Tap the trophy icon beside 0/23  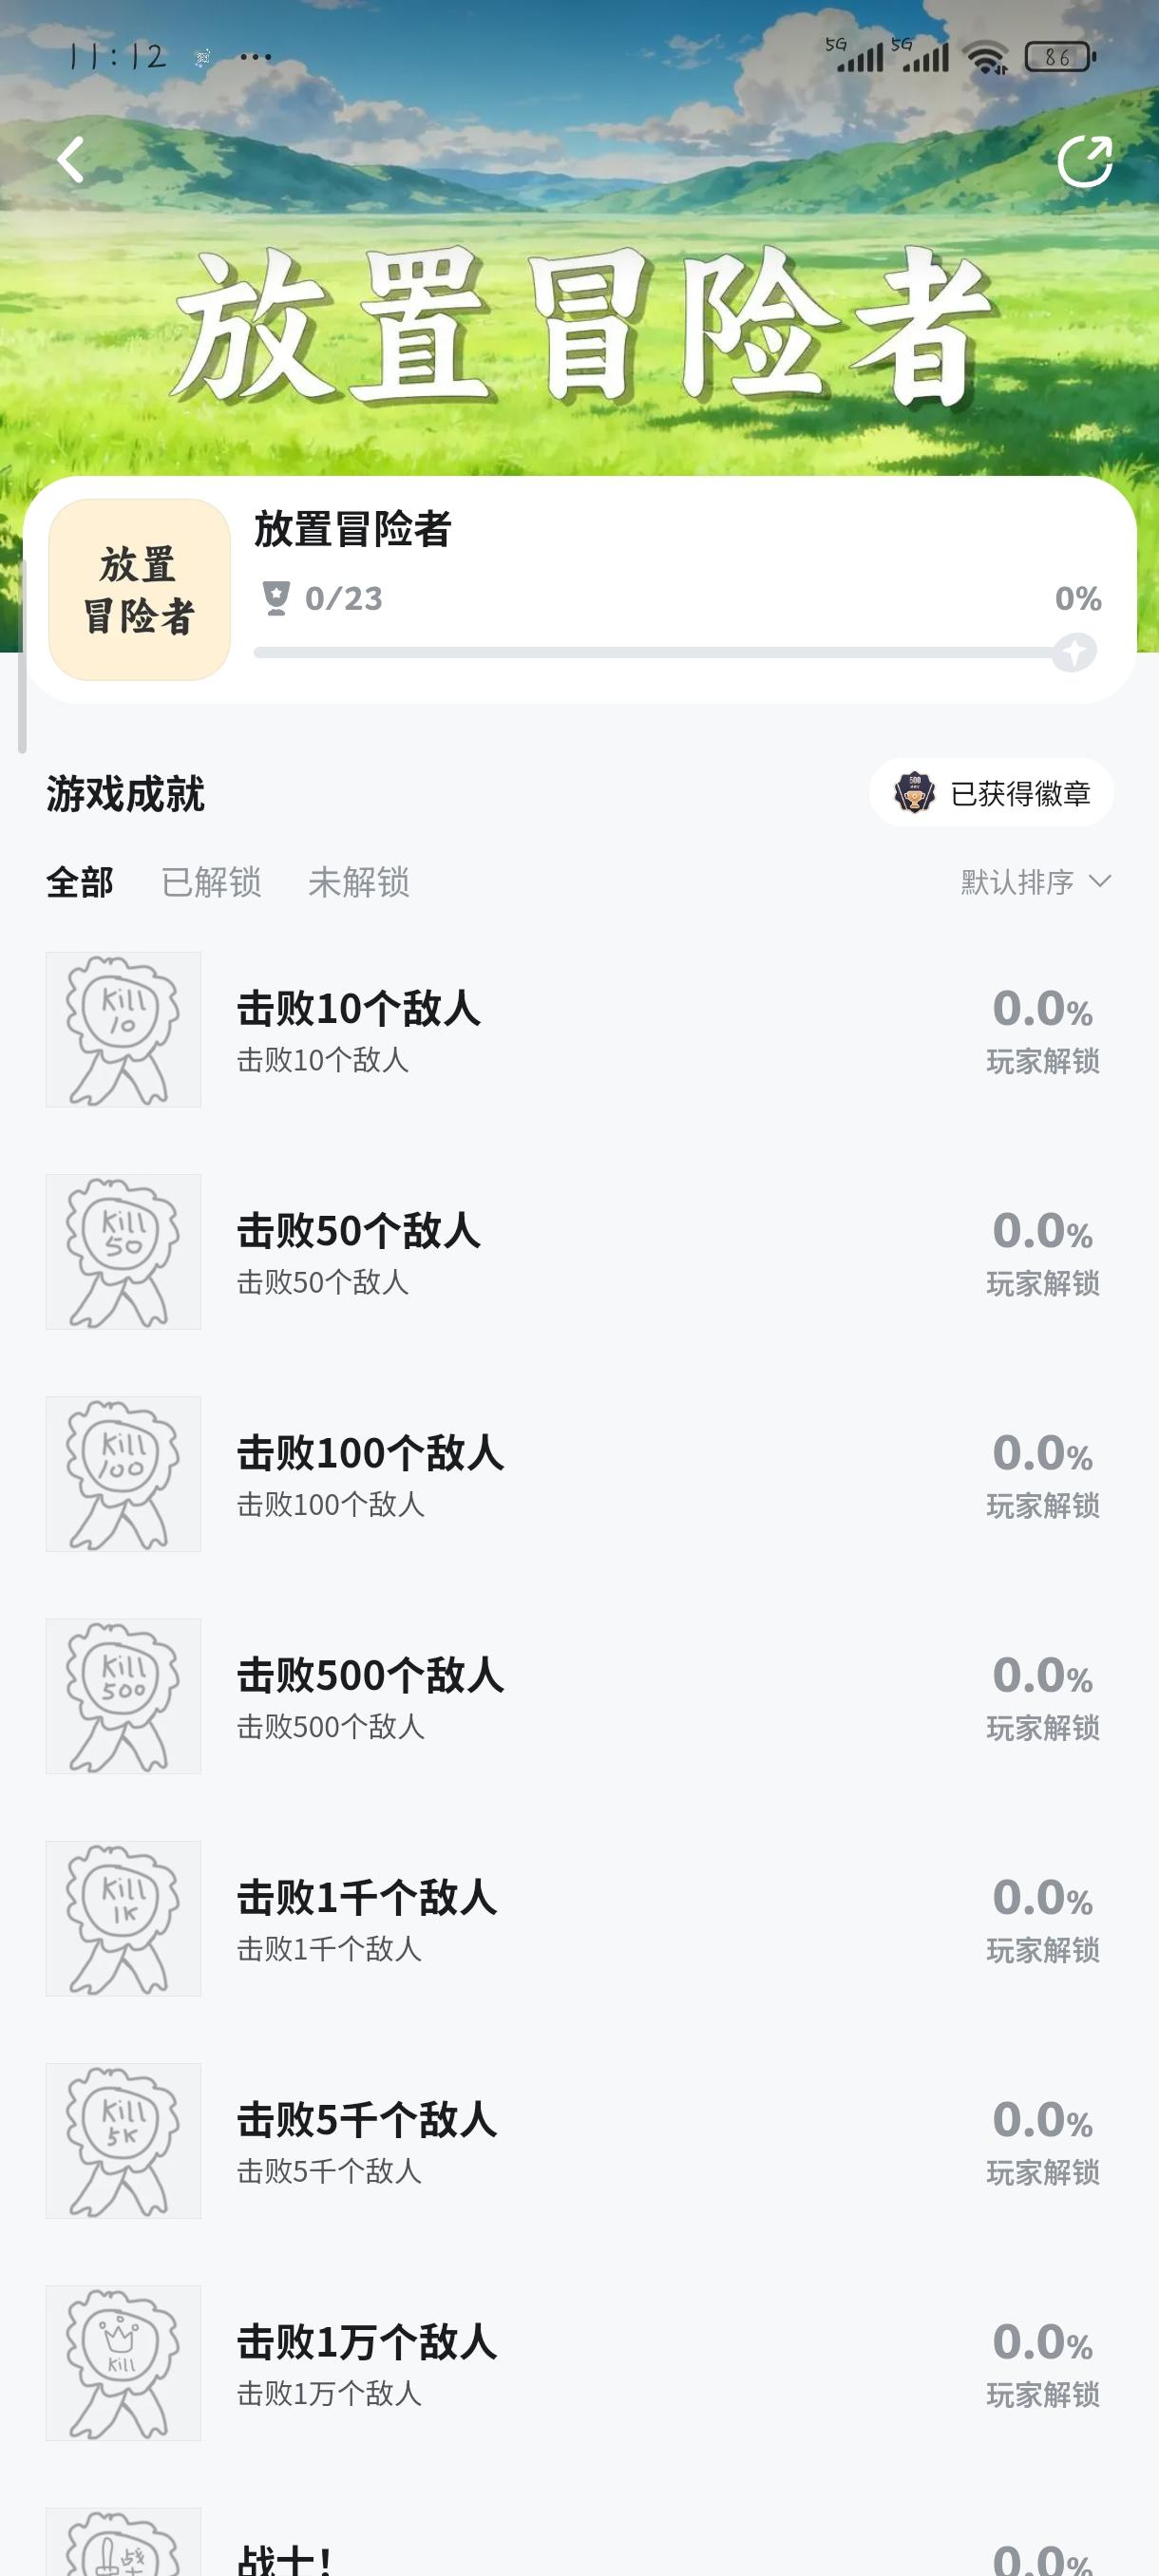point(276,598)
